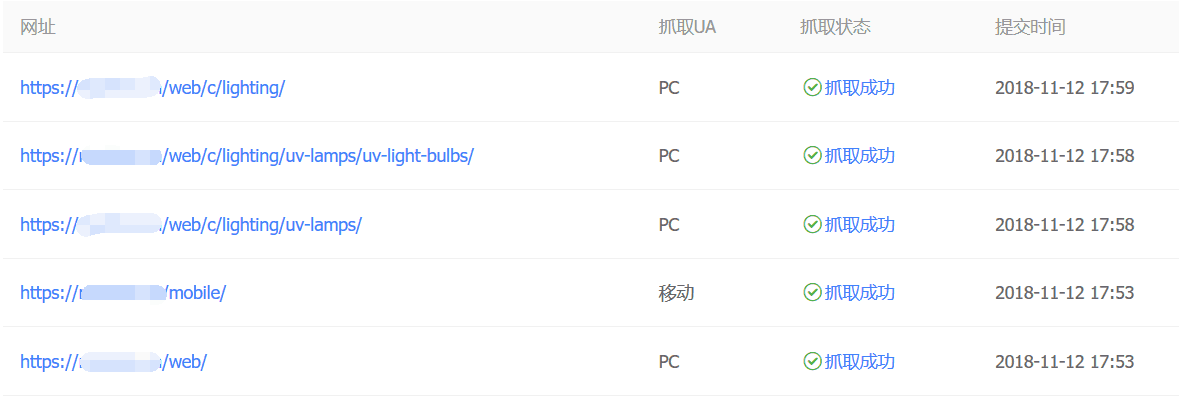Click 抓取成功 status in the mobile row
Image resolution: width=1179 pixels, height=402 pixels.
[x=859, y=292]
